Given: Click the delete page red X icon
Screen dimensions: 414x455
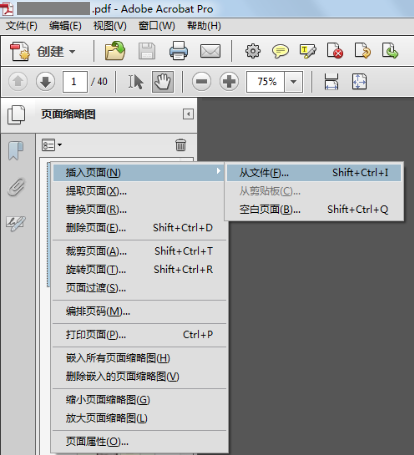Looking at the screenshot, I should pos(335,51).
